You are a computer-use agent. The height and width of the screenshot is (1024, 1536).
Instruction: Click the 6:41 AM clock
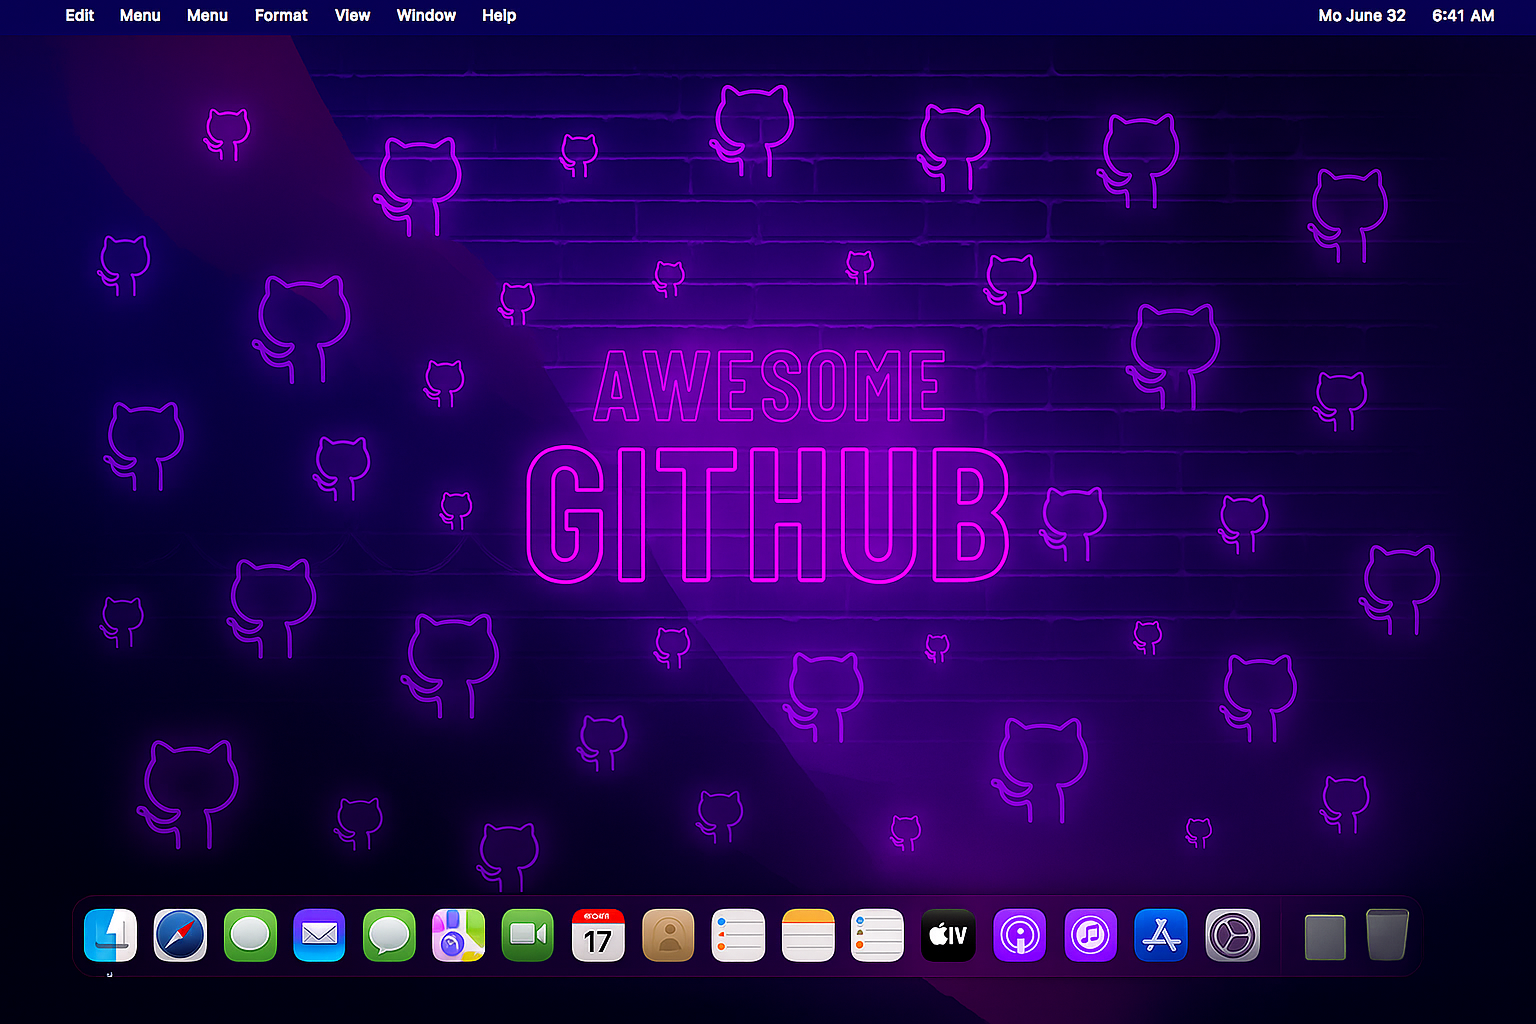(1463, 15)
